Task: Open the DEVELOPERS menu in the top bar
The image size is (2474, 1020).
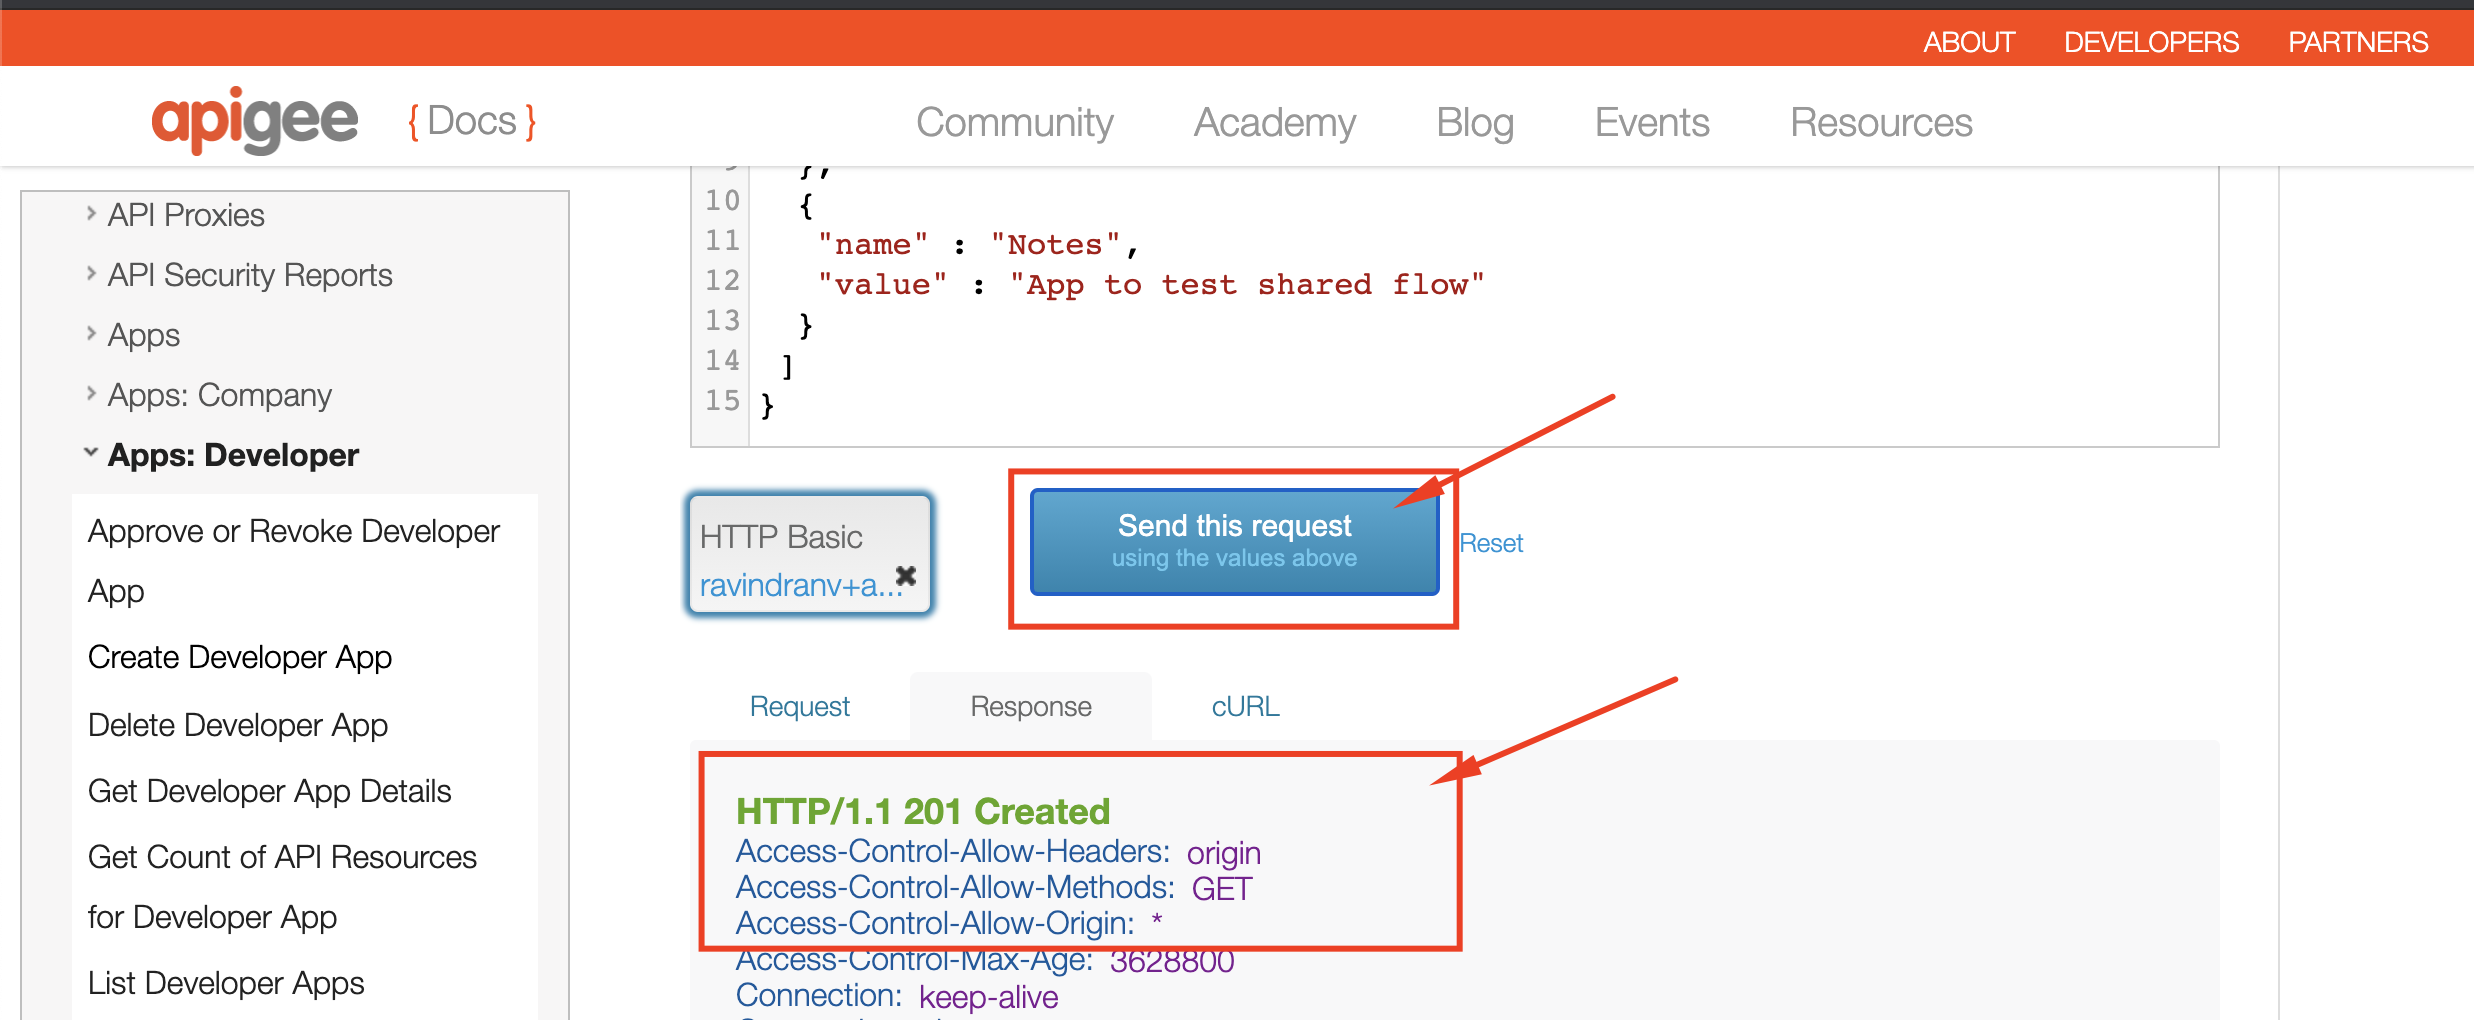Action: pyautogui.click(x=2151, y=42)
